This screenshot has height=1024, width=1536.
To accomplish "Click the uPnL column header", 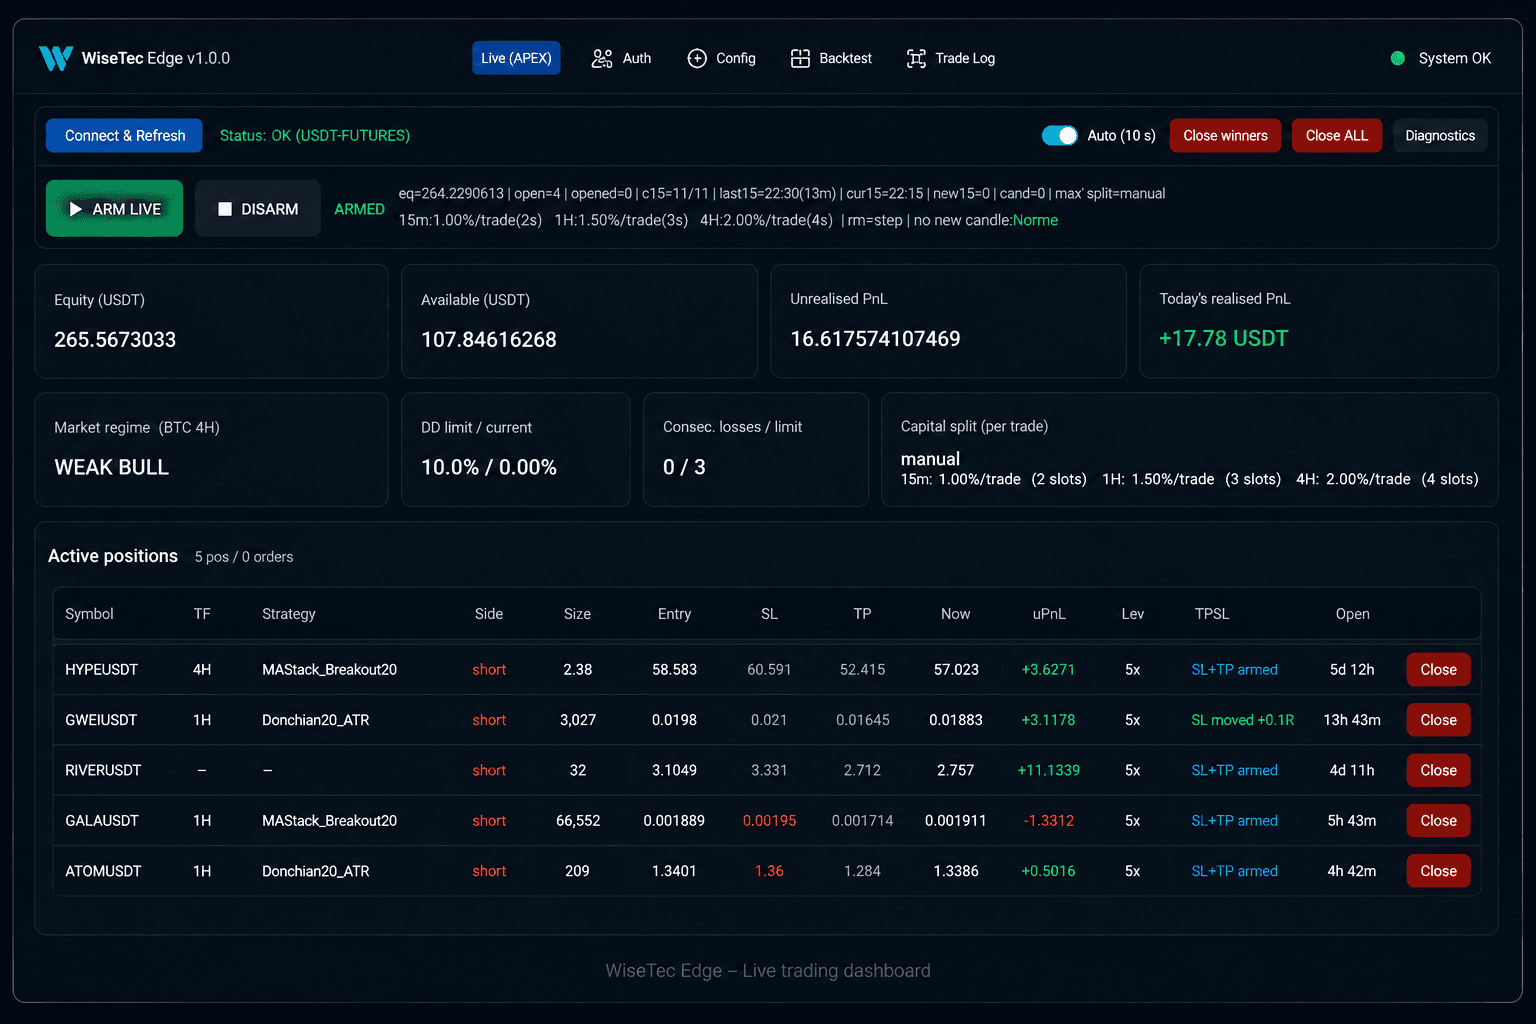I will click(1049, 614).
